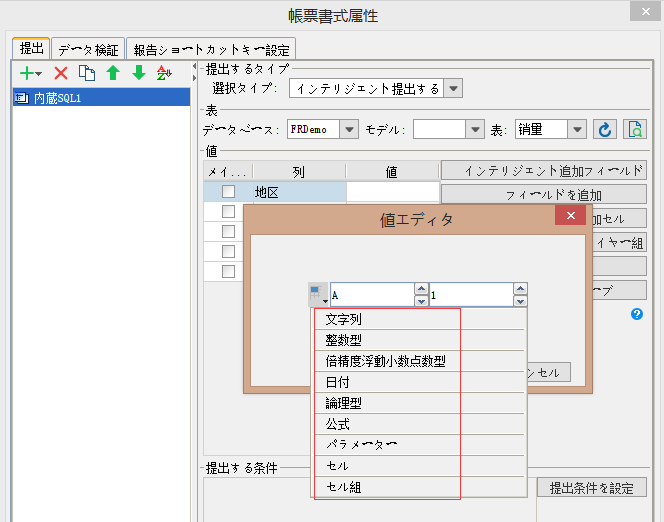
Task: Click インテリジェント追加フィールド button
Action: 544,170
